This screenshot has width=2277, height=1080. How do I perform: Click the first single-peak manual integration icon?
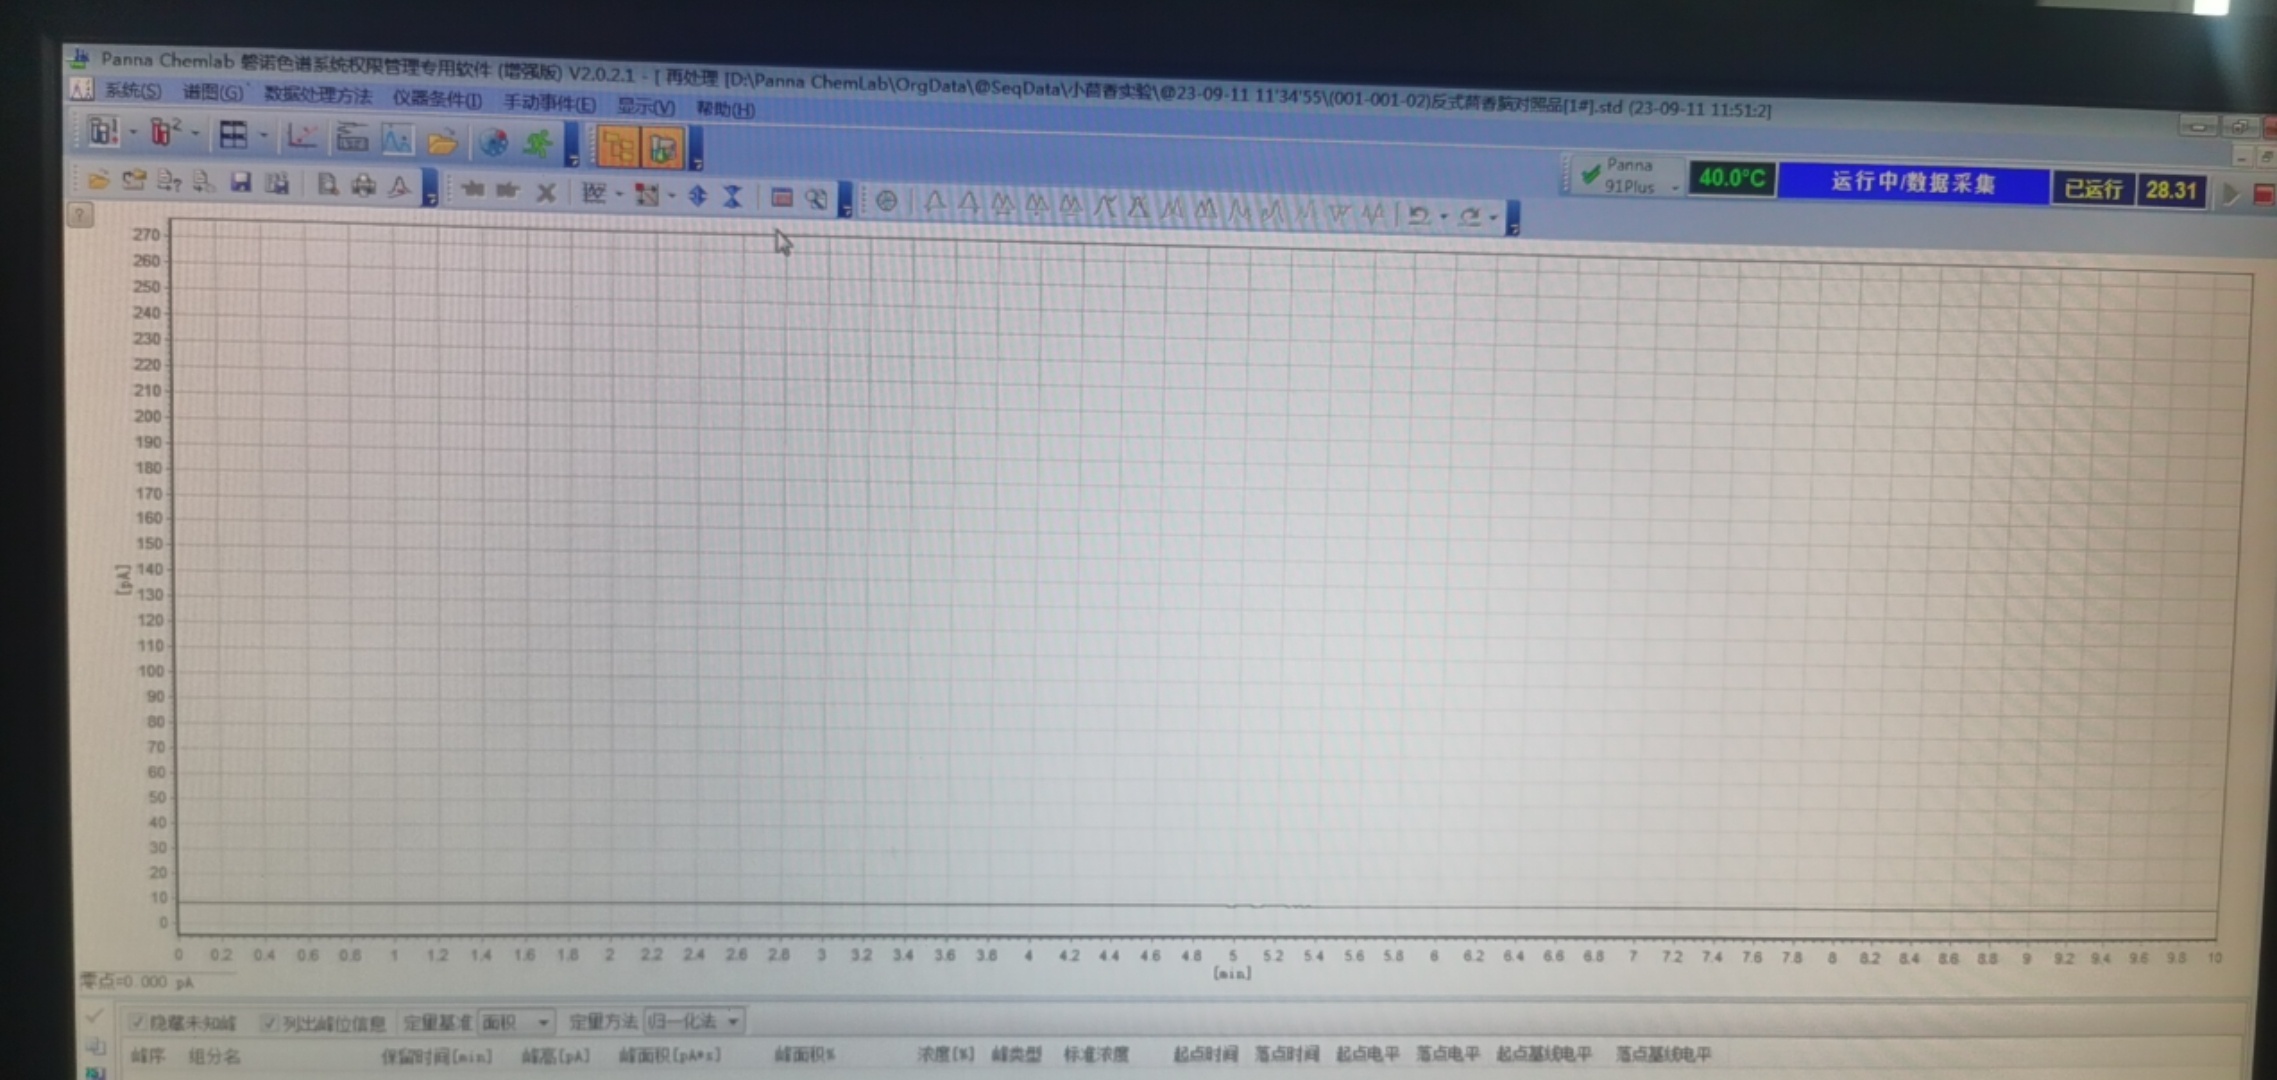point(934,203)
